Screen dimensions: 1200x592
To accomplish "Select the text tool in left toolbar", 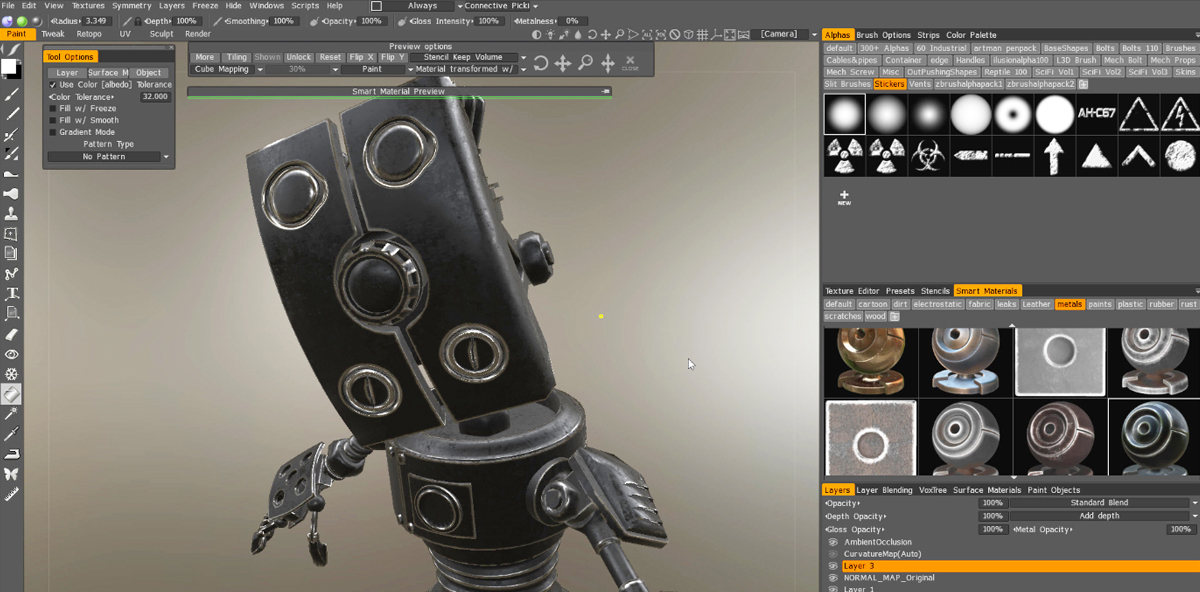I will tap(12, 293).
